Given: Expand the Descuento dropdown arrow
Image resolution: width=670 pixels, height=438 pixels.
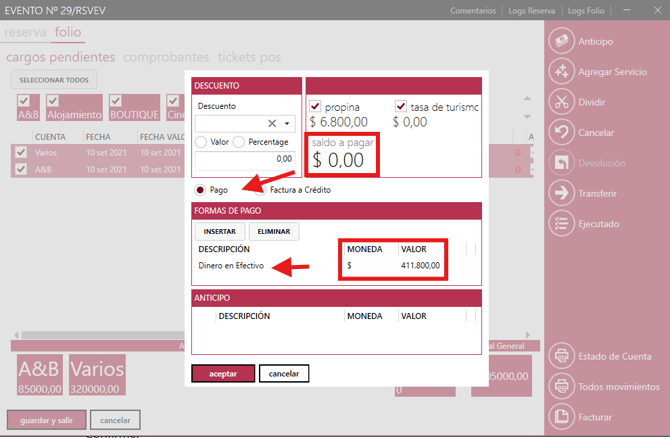Looking at the screenshot, I should click(288, 124).
